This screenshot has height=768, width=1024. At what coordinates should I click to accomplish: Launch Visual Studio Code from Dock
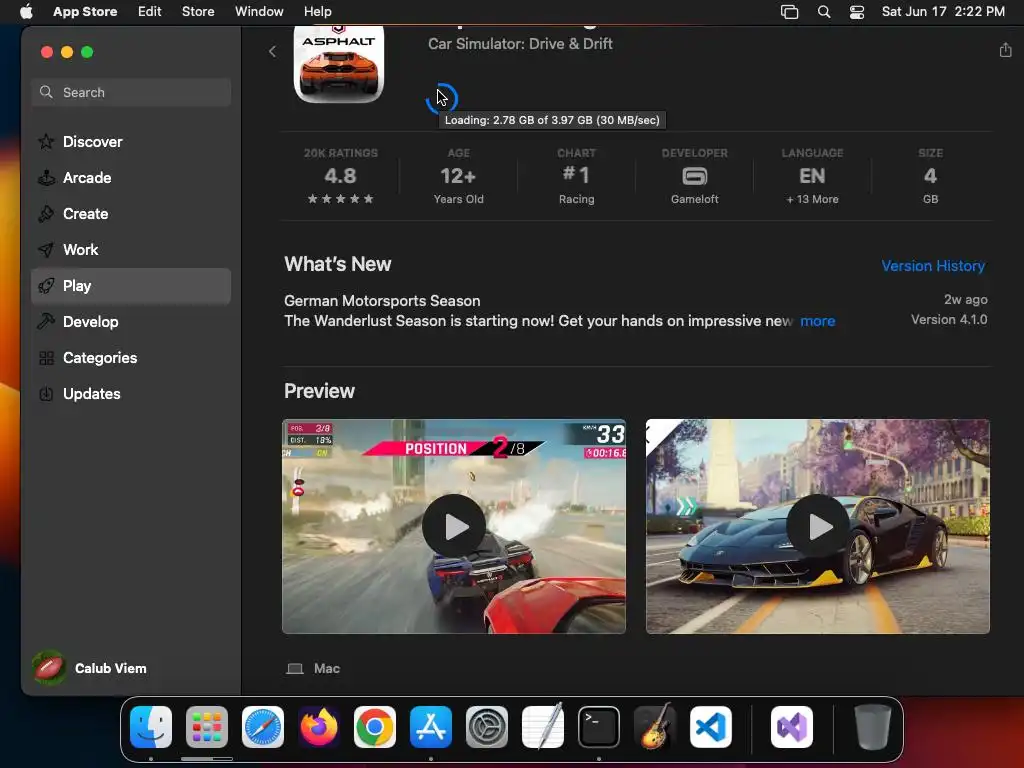(x=711, y=727)
